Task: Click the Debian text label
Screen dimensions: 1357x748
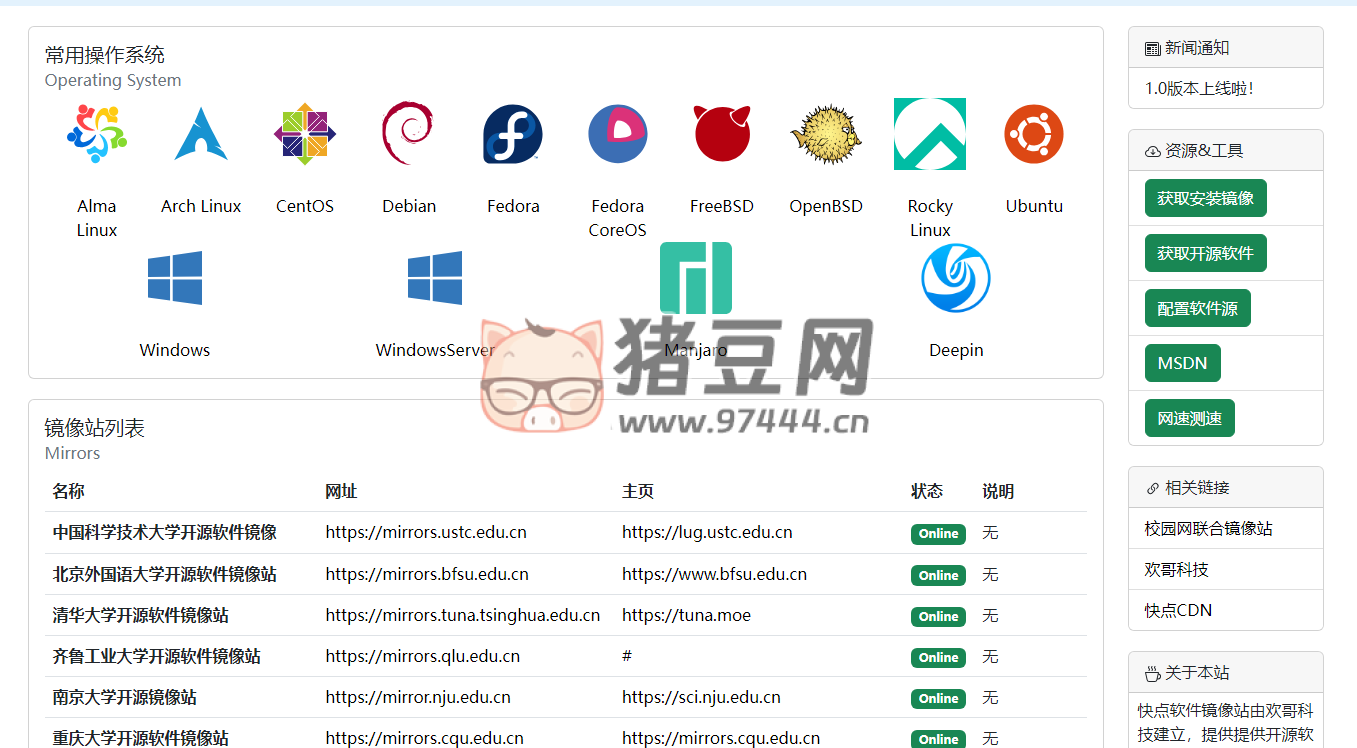Action: [x=409, y=206]
